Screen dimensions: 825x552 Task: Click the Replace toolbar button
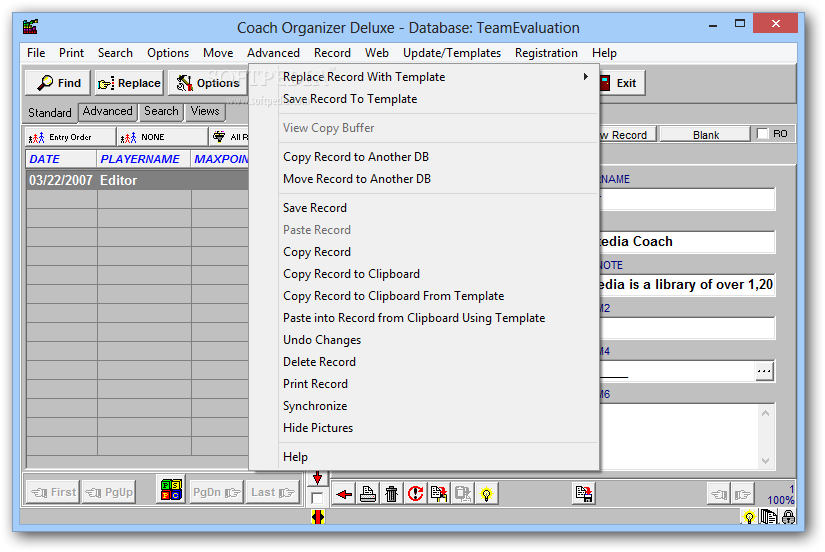(x=129, y=83)
